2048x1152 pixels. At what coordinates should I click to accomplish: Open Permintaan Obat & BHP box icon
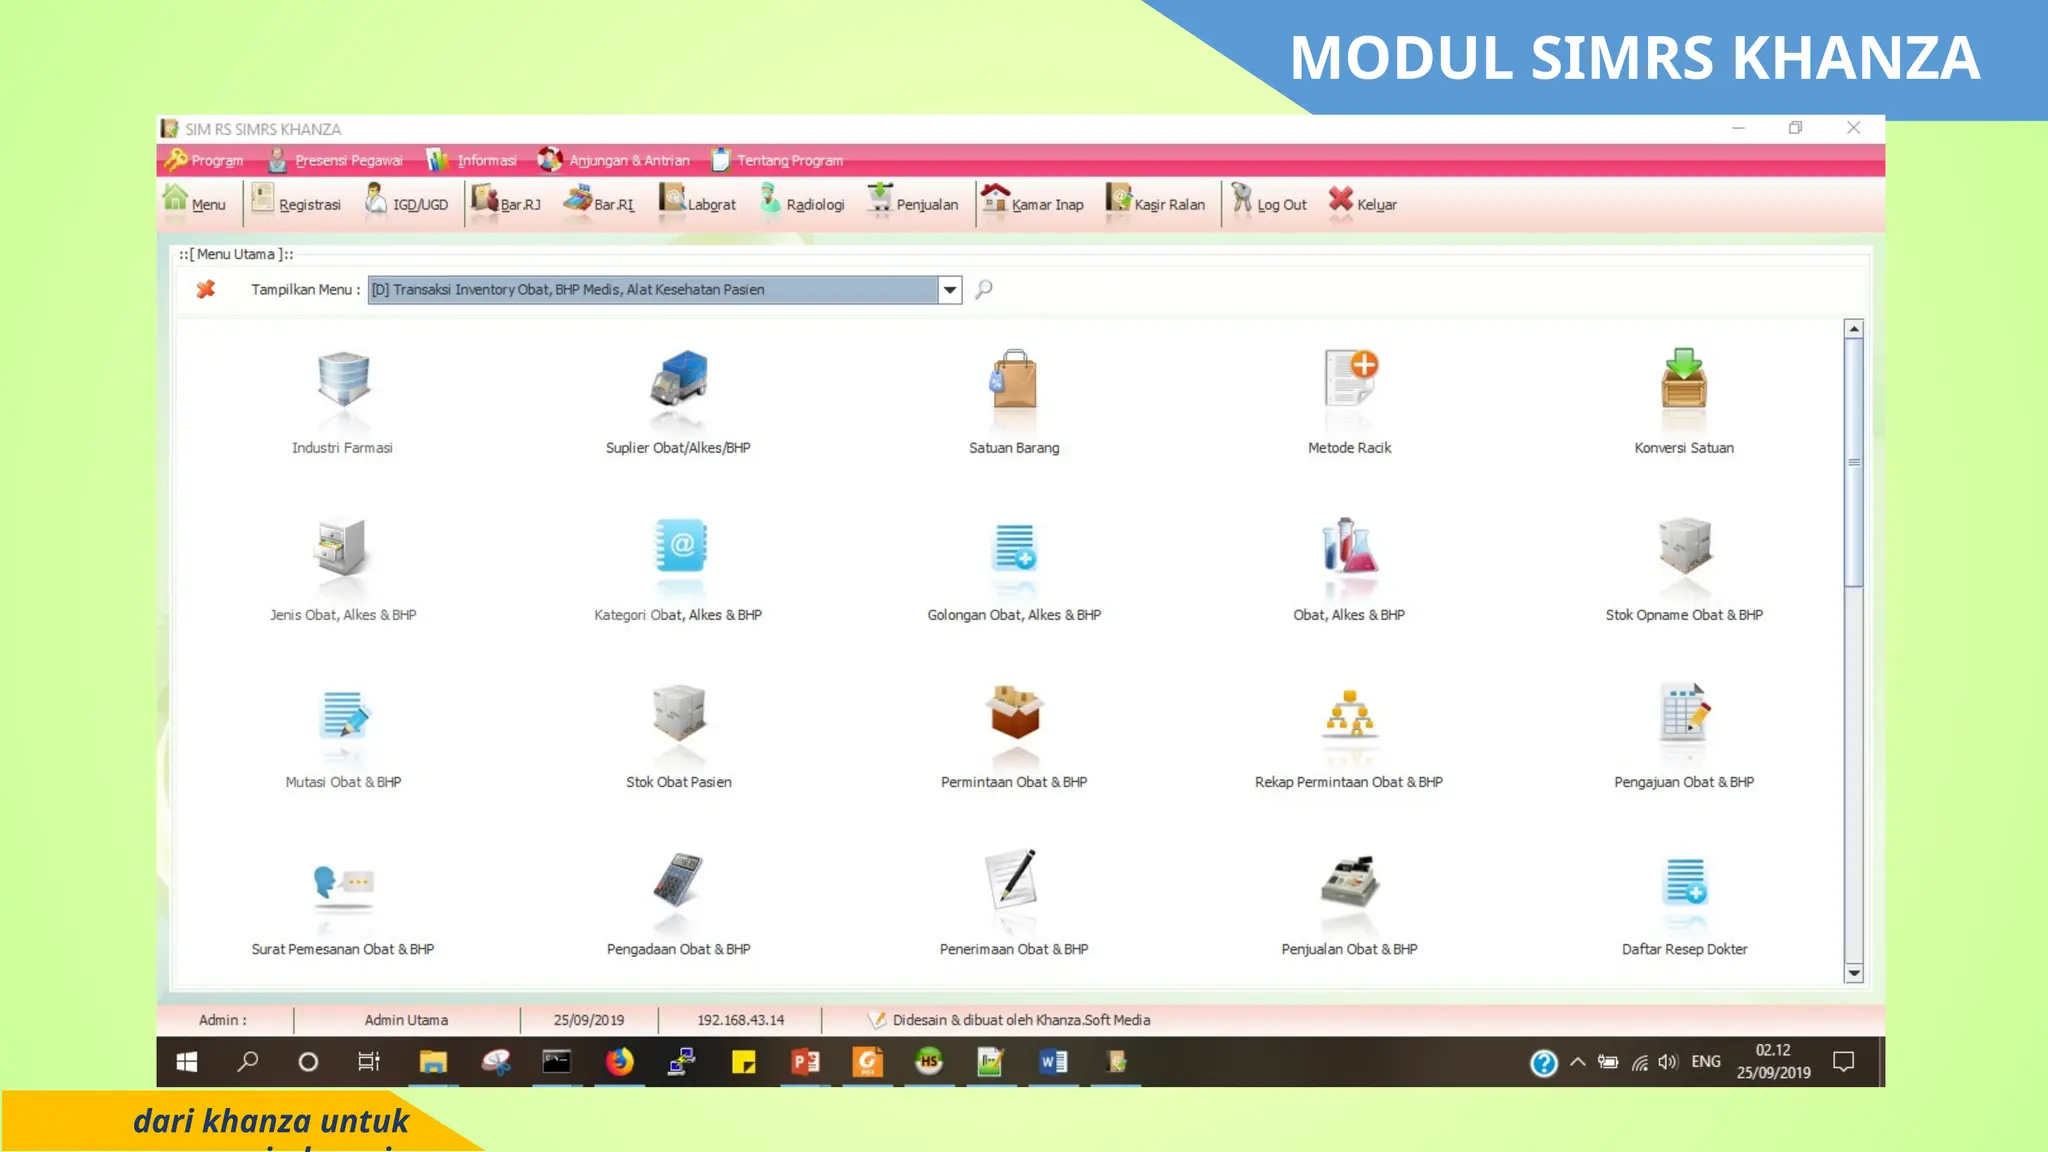pos(1014,714)
